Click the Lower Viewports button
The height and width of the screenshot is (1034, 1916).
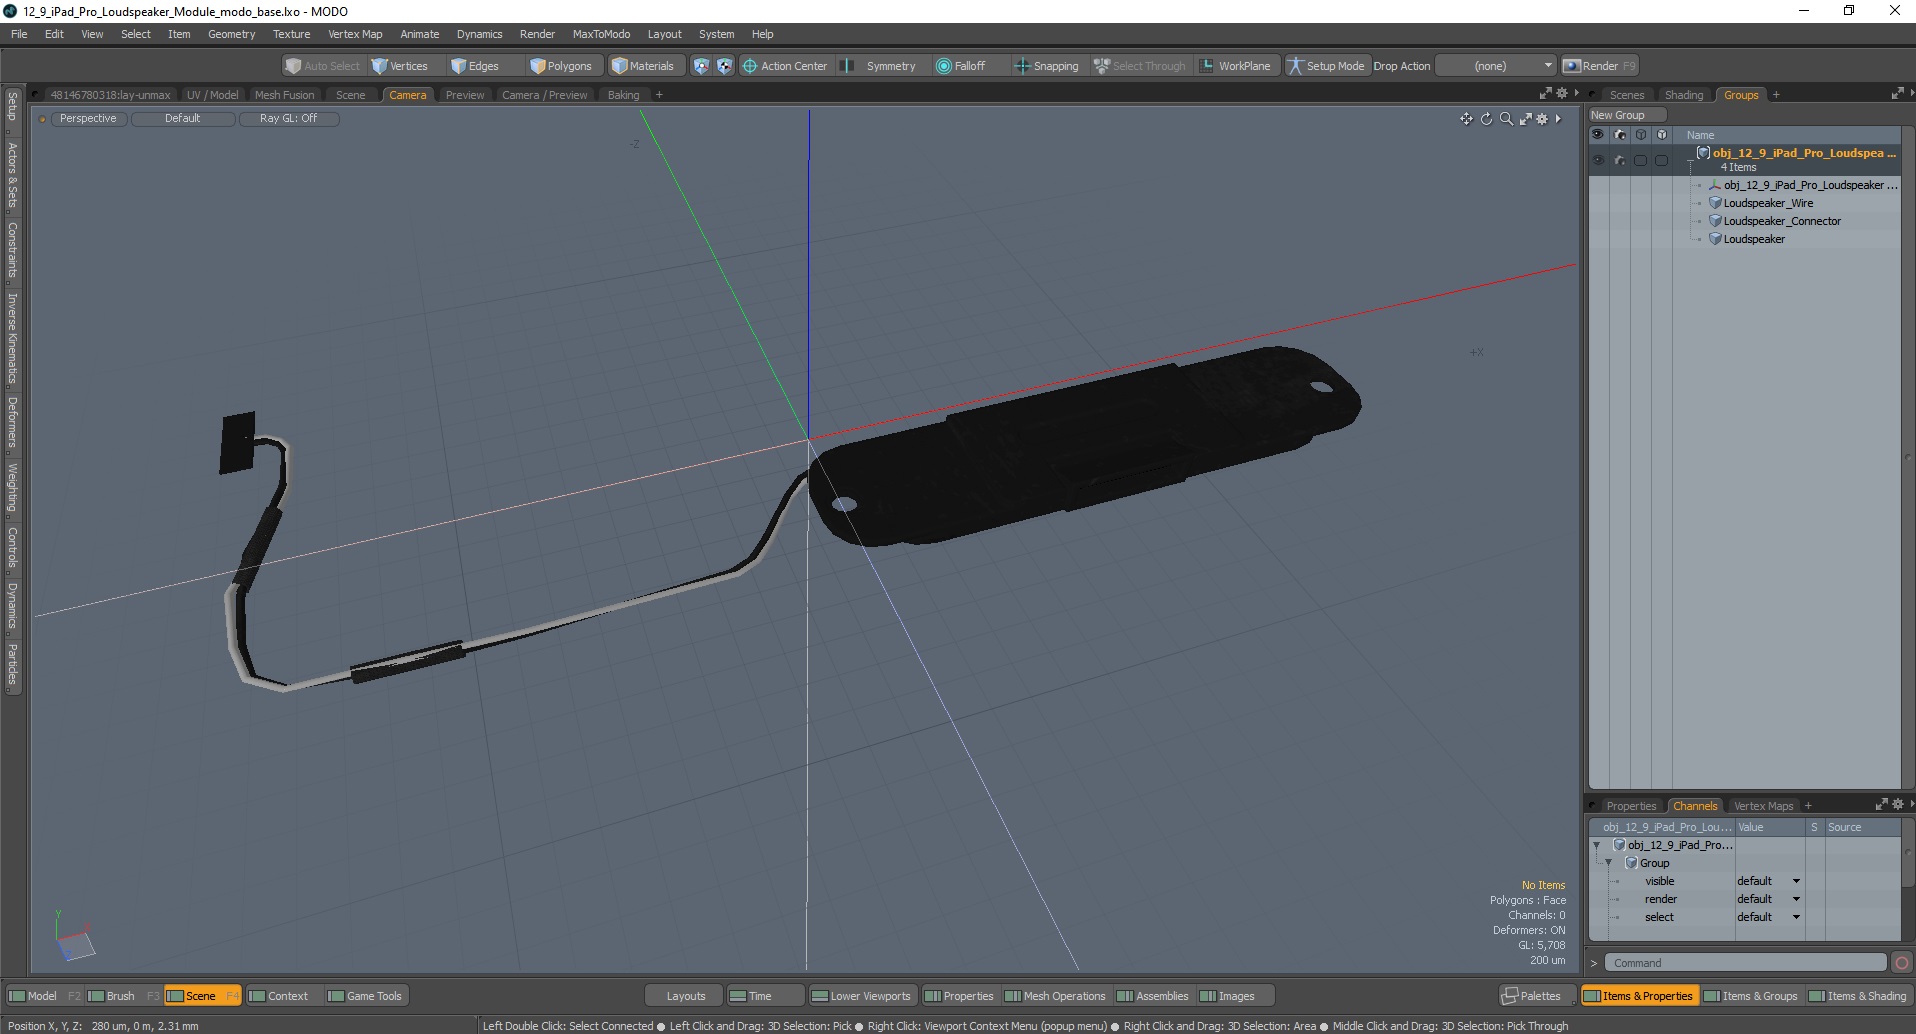862,996
